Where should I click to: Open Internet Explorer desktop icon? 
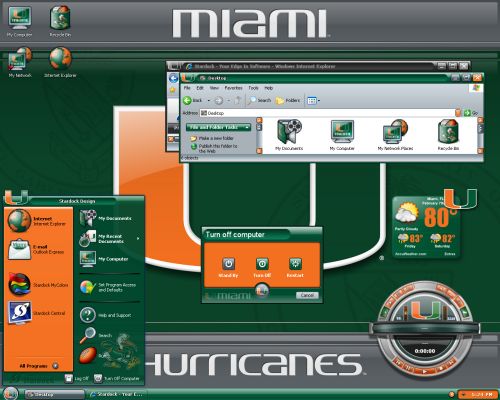point(60,63)
